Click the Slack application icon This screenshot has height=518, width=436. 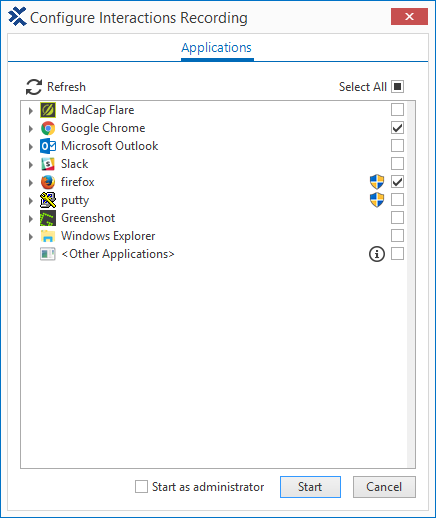(48, 164)
